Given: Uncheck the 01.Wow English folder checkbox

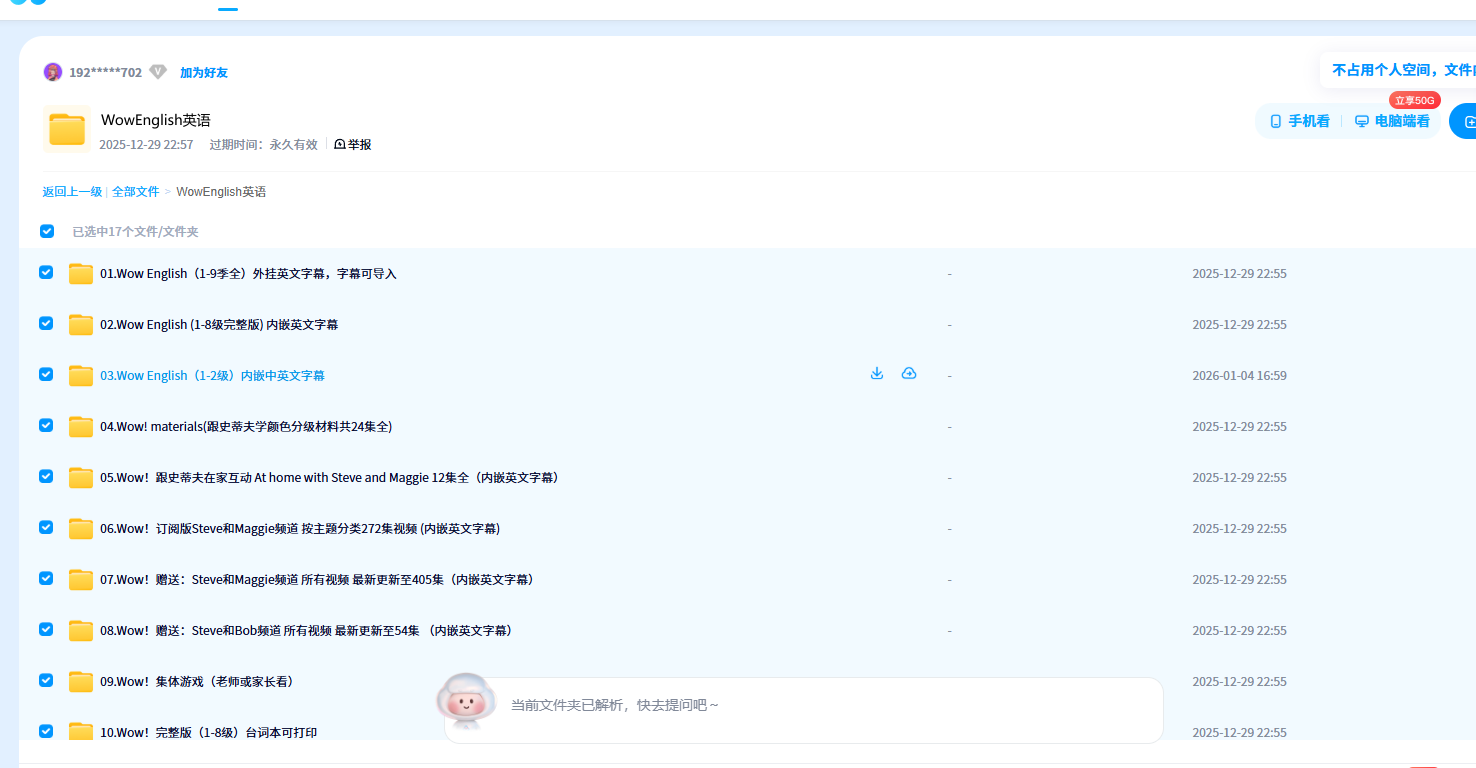Looking at the screenshot, I should [46, 272].
